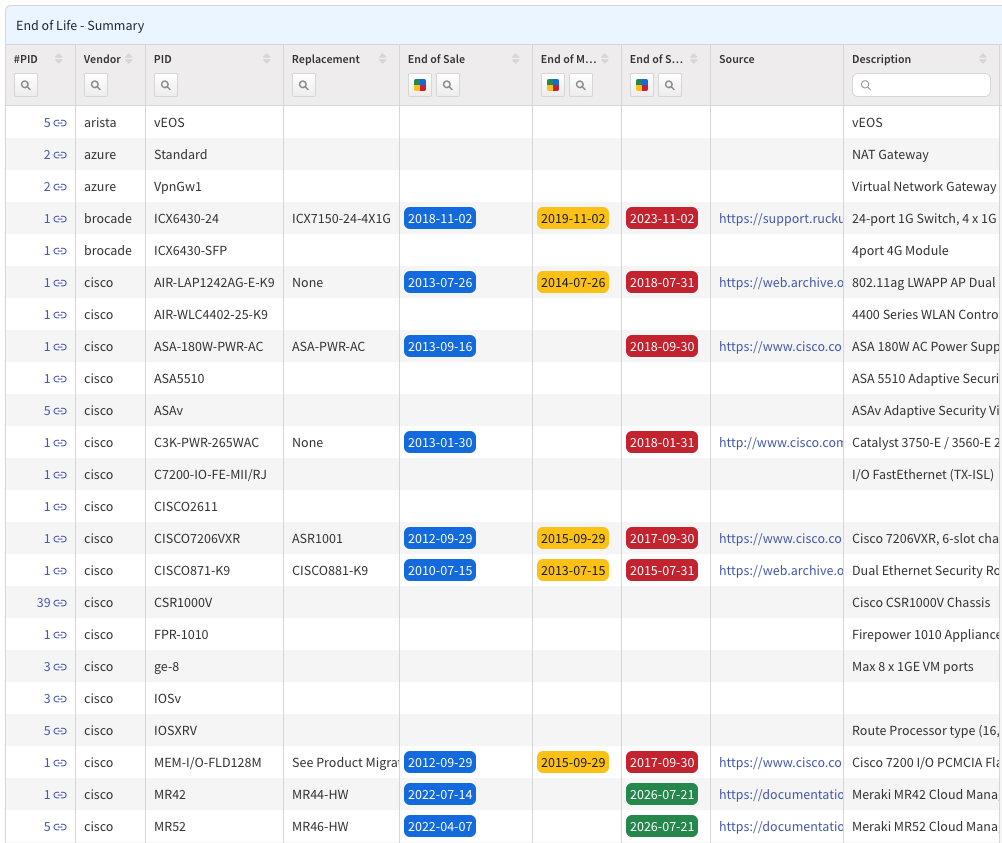Open the search icon under Vendor column
The image size is (1002, 843).
[x=96, y=85]
